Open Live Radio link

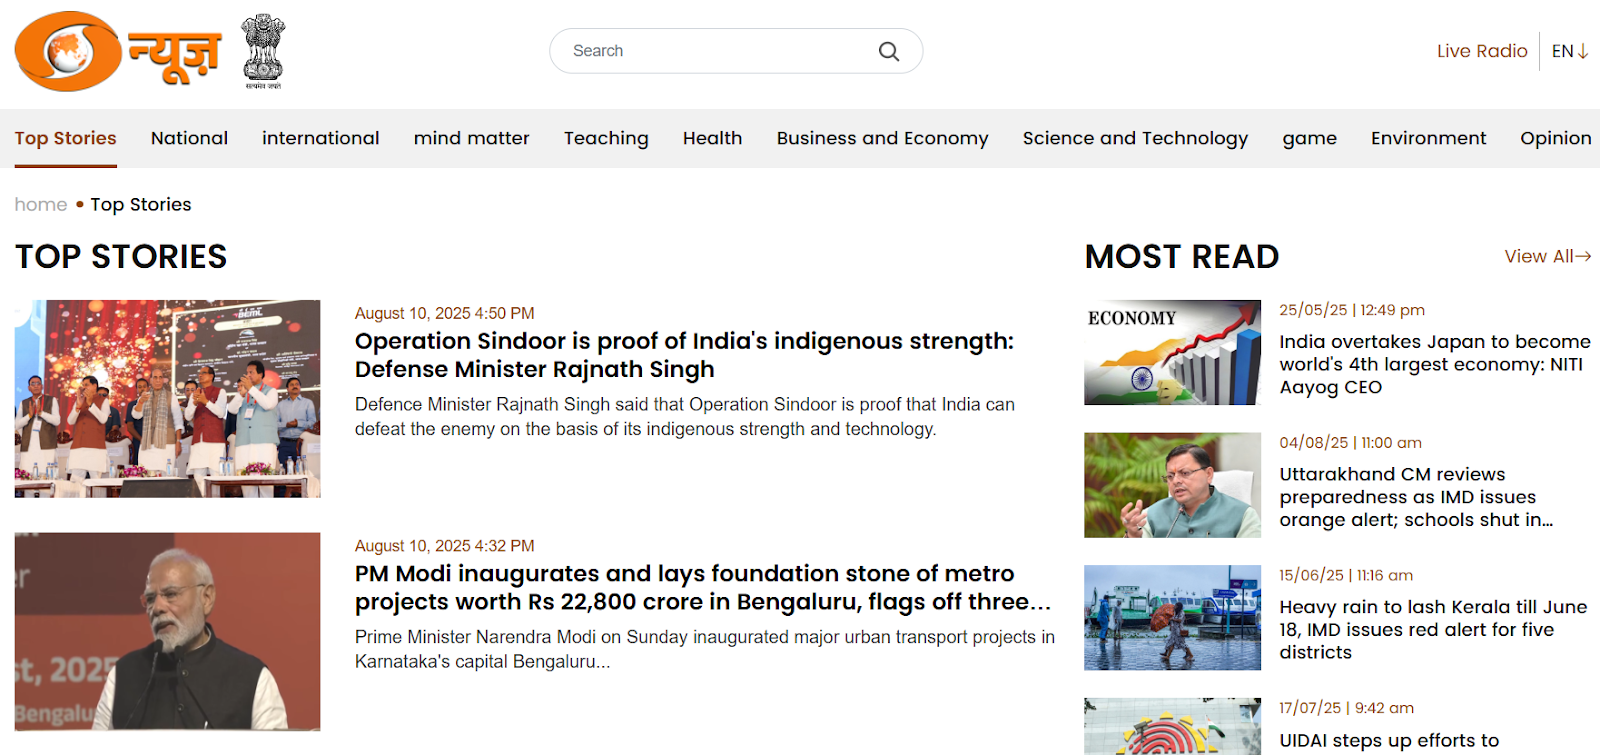pyautogui.click(x=1482, y=51)
